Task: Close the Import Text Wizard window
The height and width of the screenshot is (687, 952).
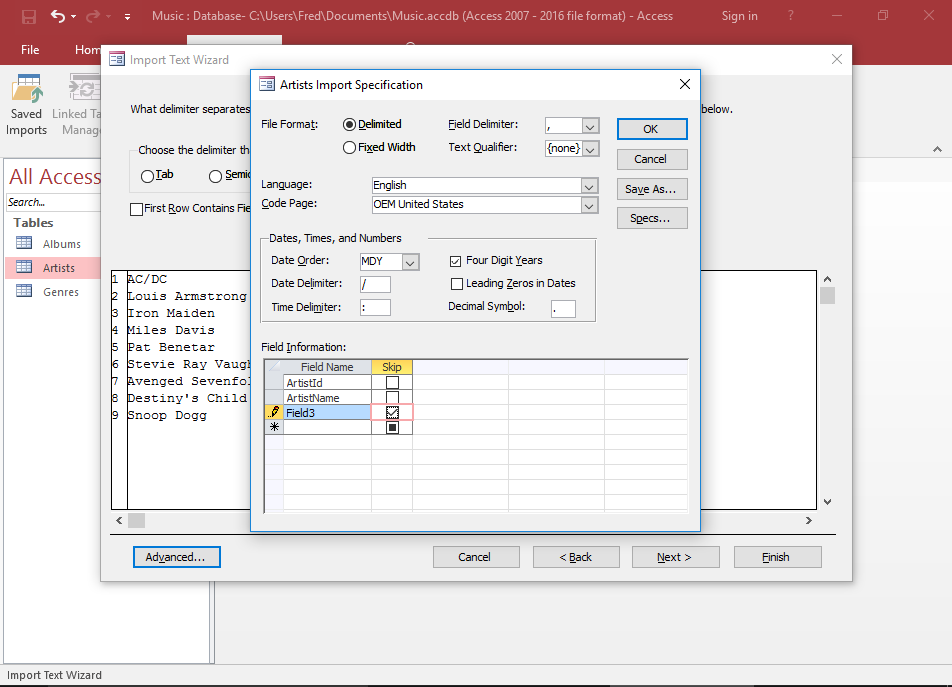Action: pyautogui.click(x=837, y=59)
